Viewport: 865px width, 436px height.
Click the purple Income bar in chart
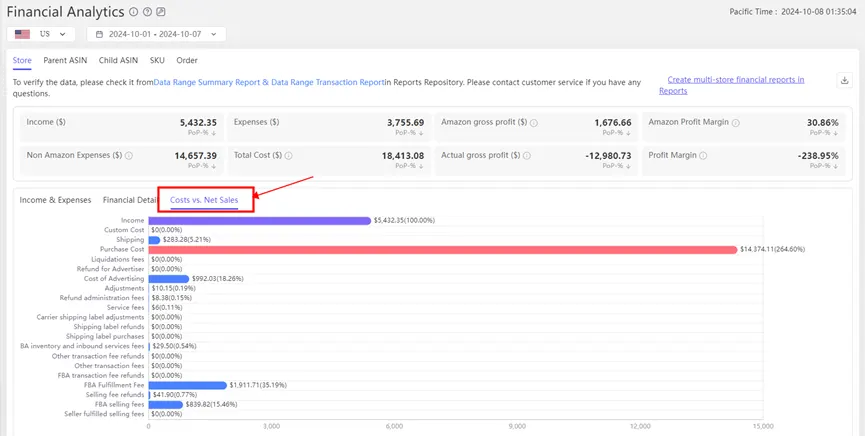[x=259, y=221]
